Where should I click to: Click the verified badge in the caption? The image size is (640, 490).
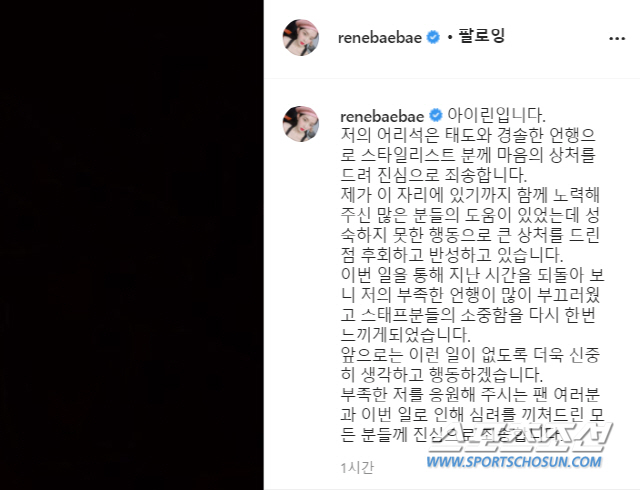tap(436, 116)
